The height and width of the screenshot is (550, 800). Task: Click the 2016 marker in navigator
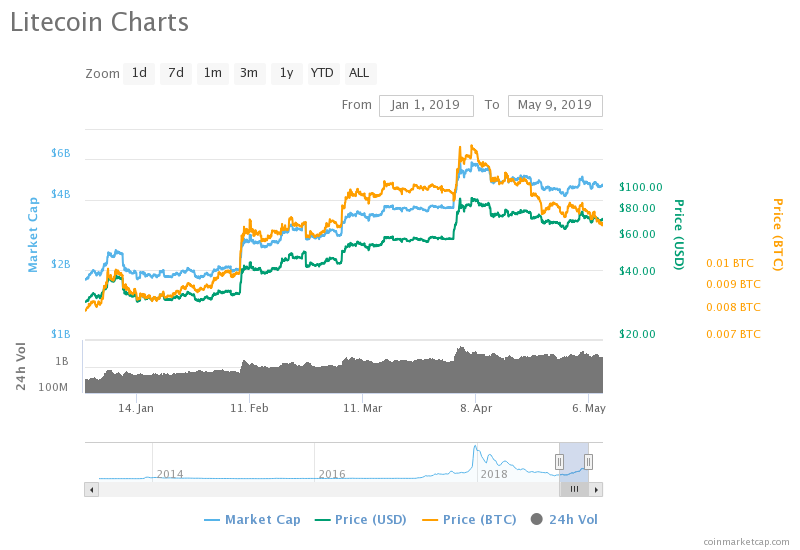pos(332,474)
